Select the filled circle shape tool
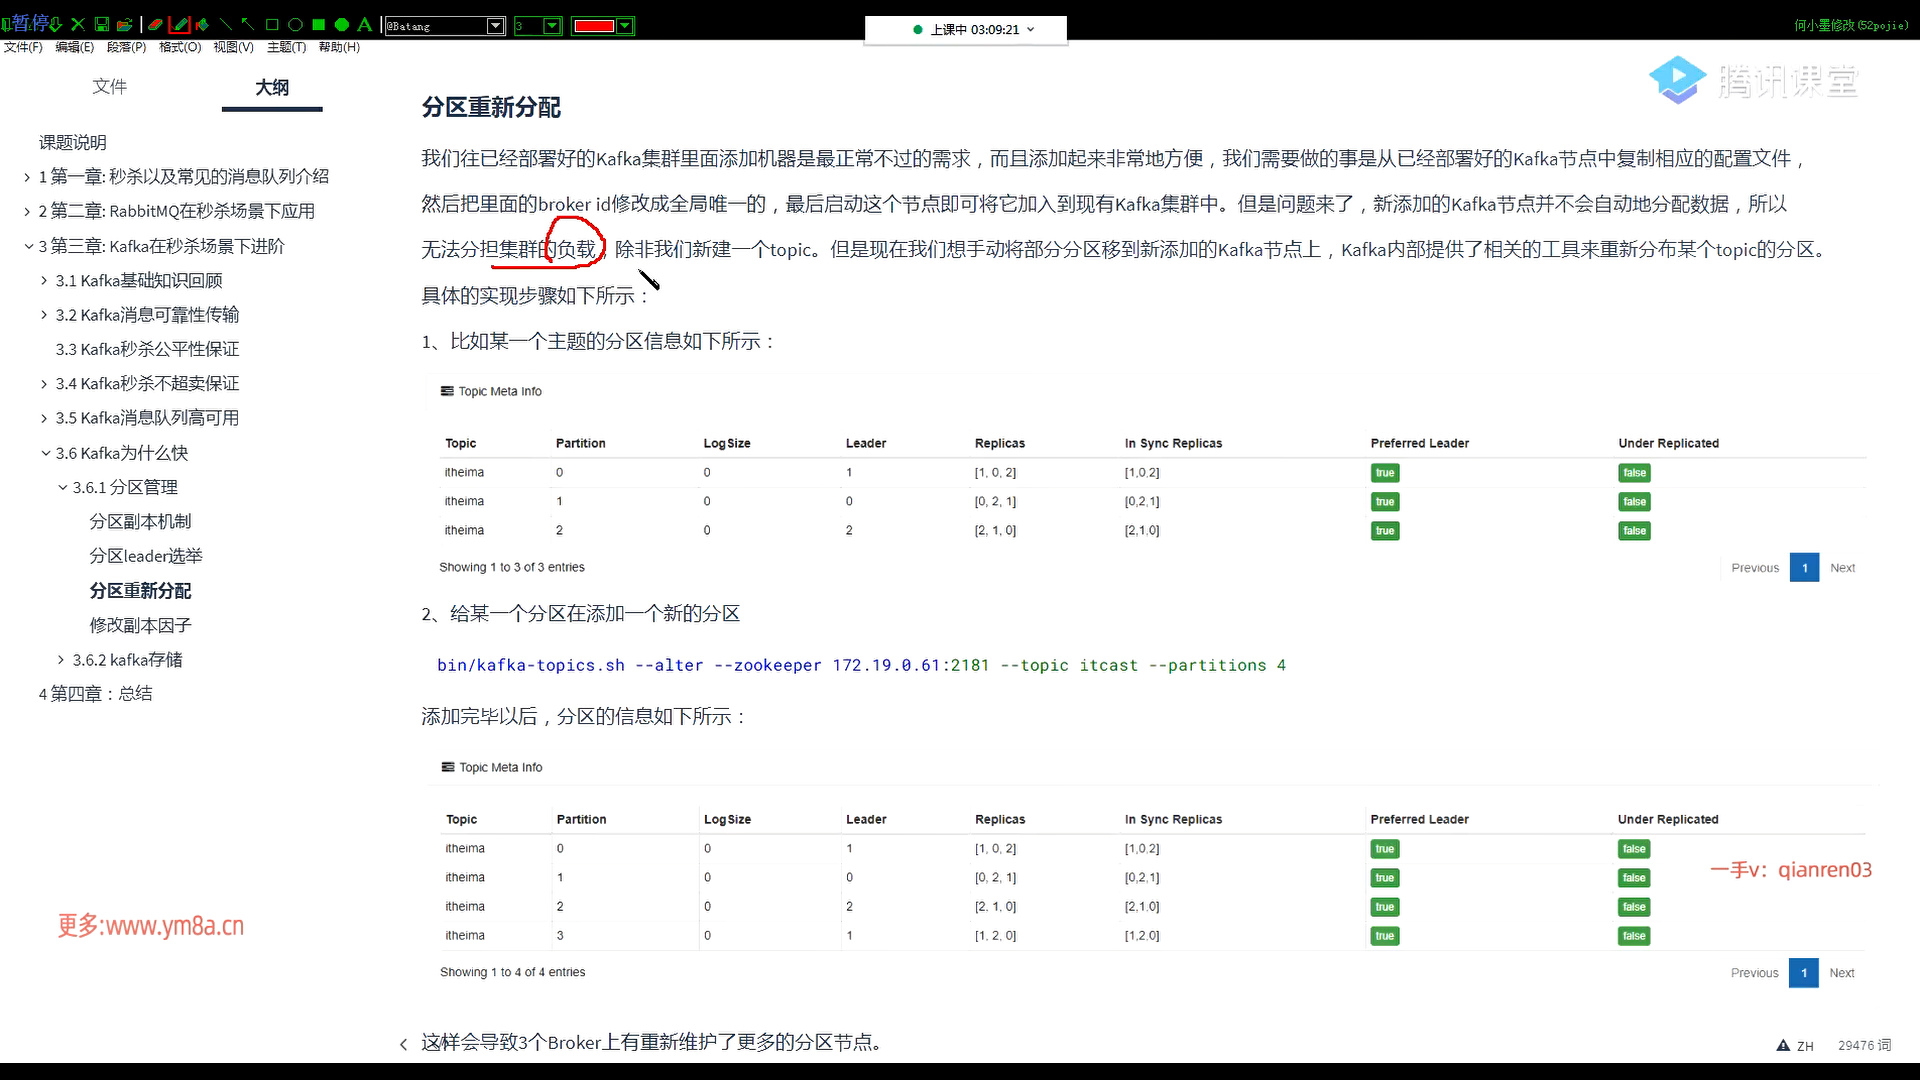Screen dimensions: 1920x1080 coord(342,25)
